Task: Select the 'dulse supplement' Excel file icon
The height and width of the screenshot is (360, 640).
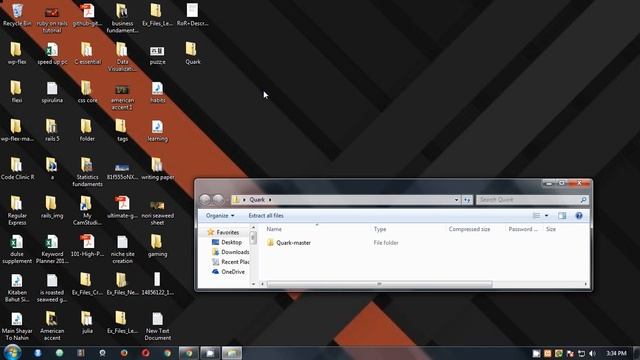Action: (17, 249)
